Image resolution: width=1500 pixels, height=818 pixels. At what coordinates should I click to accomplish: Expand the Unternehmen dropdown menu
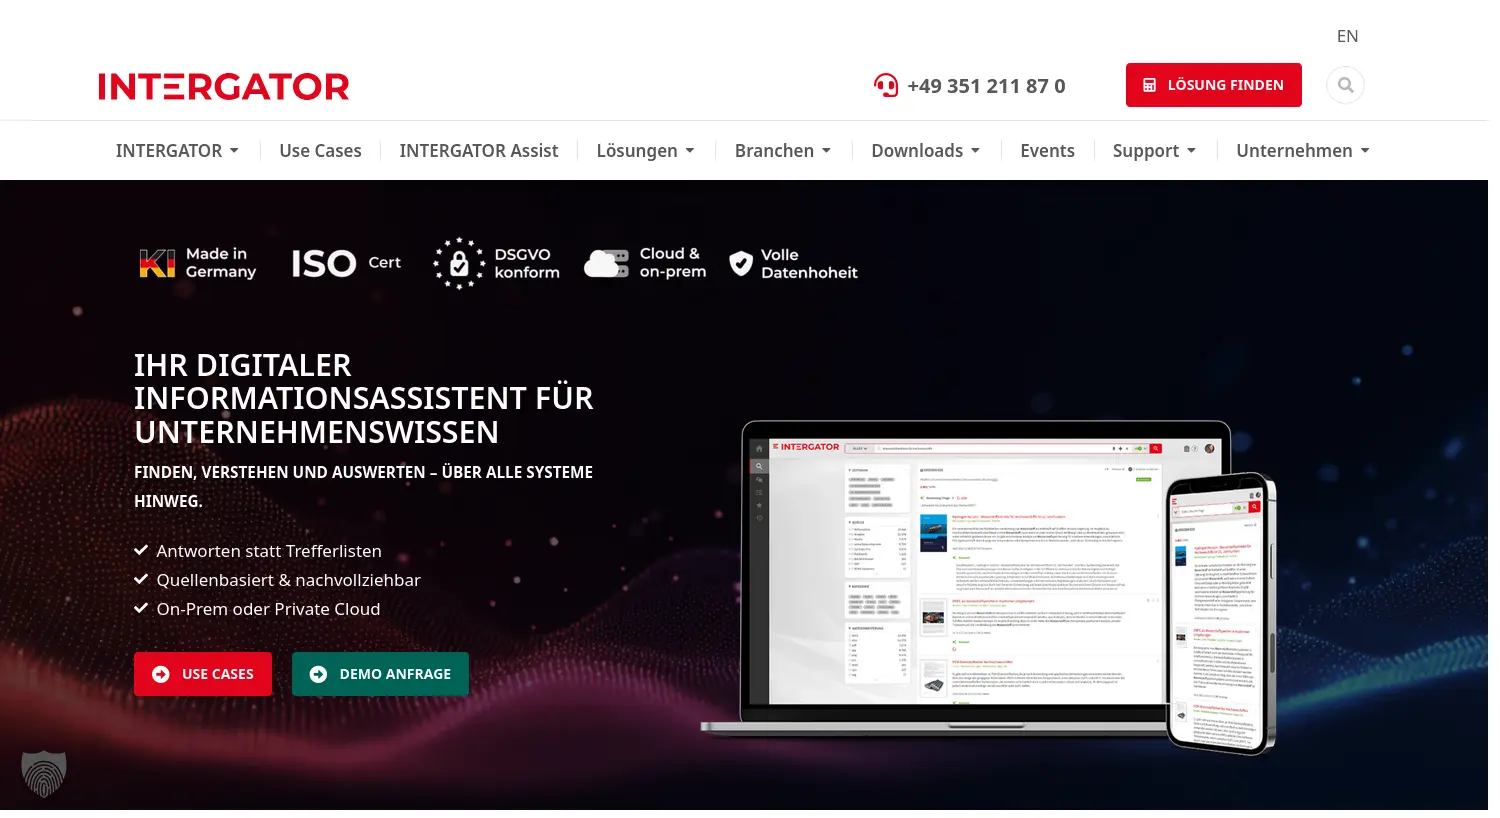[1303, 151]
